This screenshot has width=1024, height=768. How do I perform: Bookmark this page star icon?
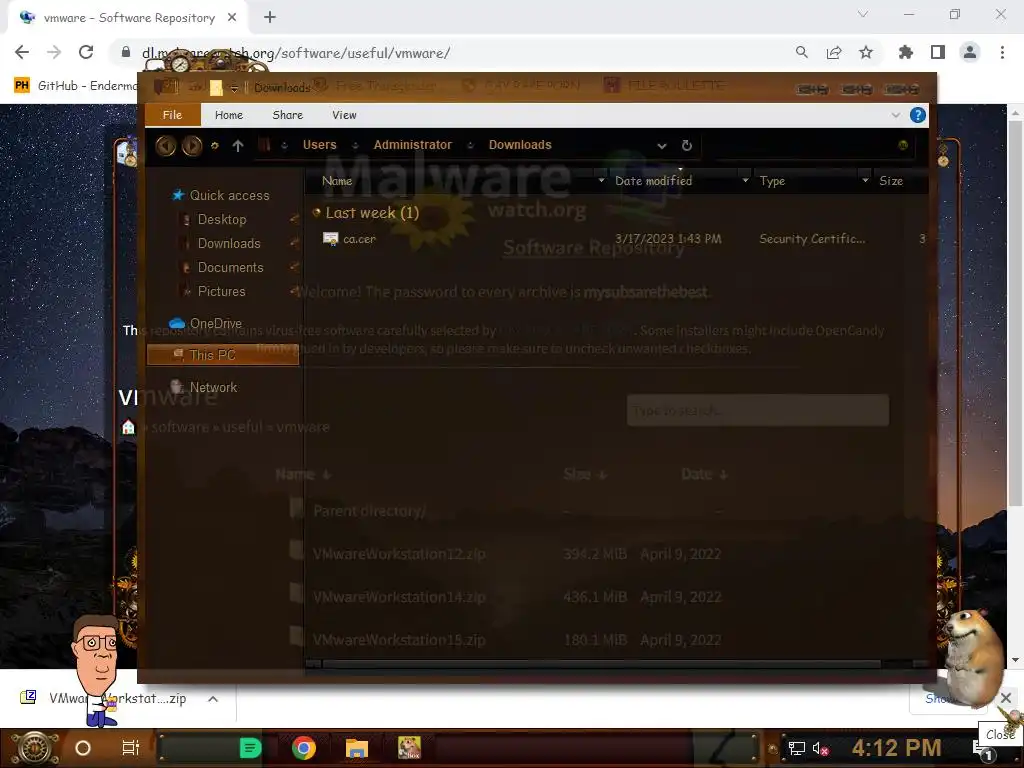tap(866, 52)
